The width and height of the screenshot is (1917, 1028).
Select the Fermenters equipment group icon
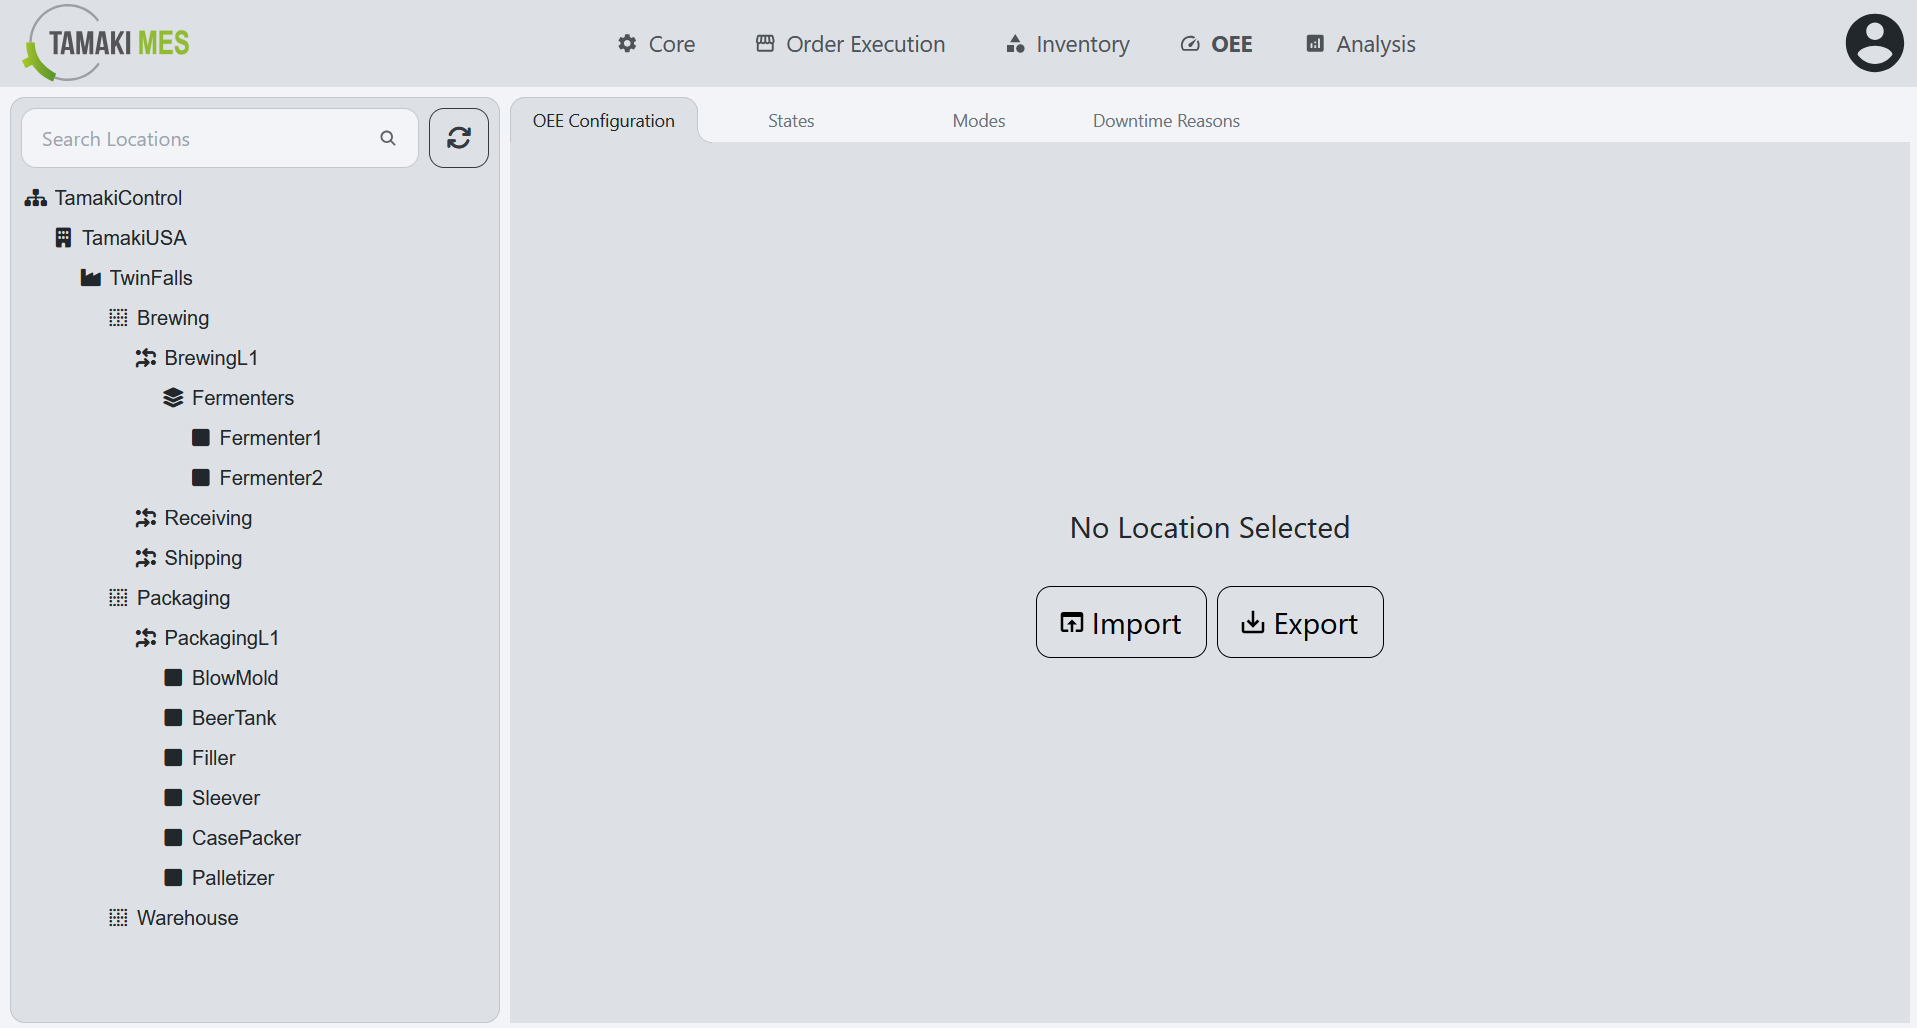pyautogui.click(x=172, y=397)
